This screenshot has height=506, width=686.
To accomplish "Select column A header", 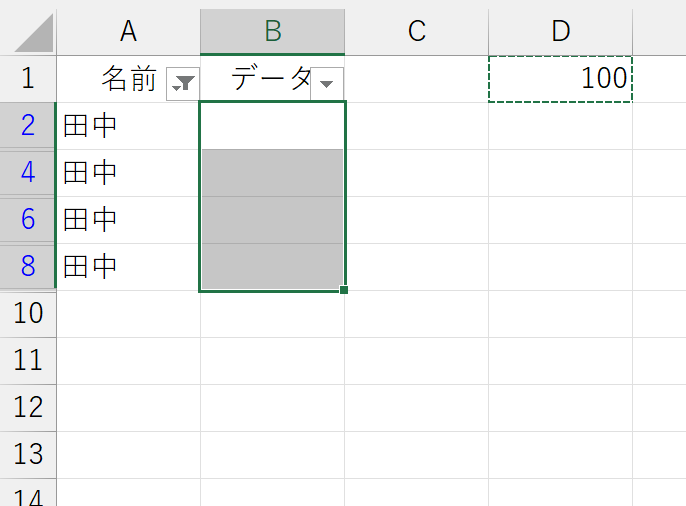I will [129, 31].
